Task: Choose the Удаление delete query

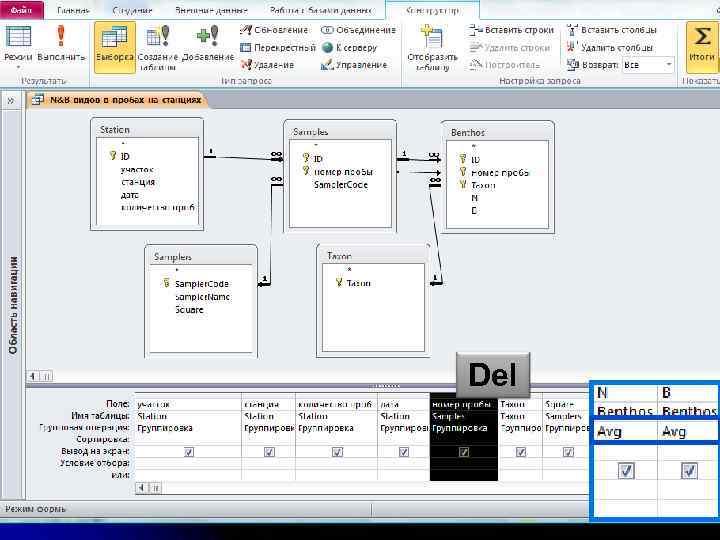Action: (267, 65)
